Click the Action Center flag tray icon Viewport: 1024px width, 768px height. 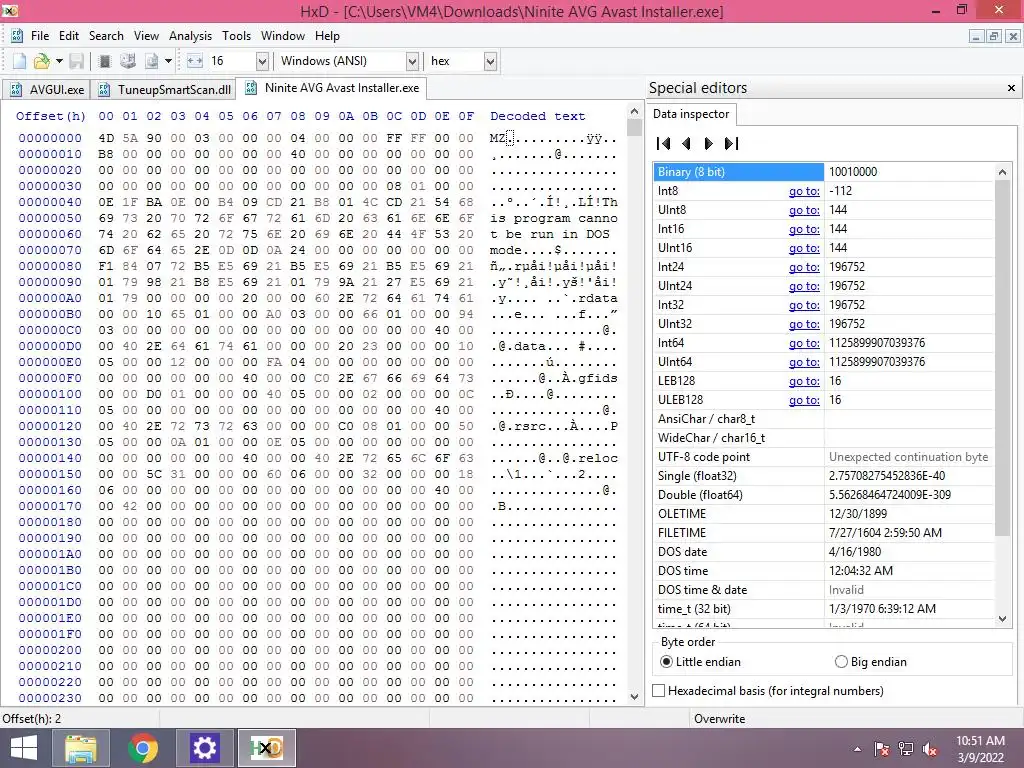881,749
